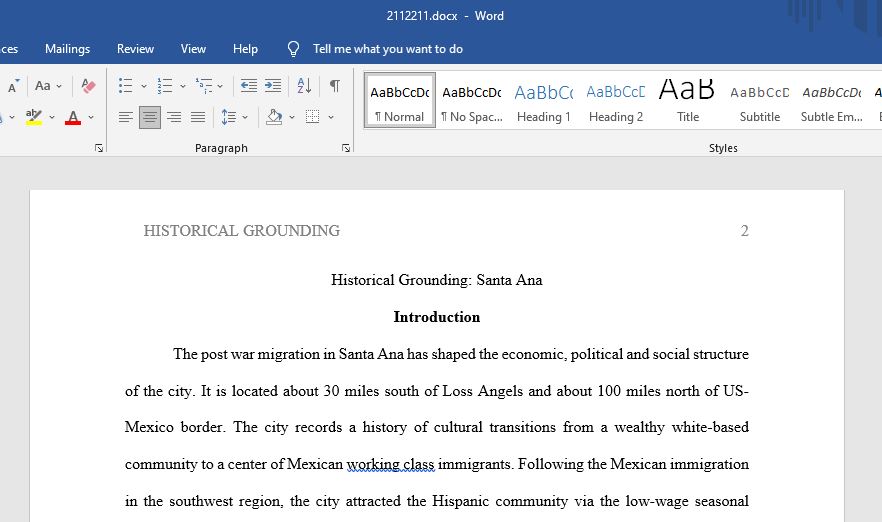
Task: Click title Historical Grounding: Santa Ana
Action: point(436,280)
